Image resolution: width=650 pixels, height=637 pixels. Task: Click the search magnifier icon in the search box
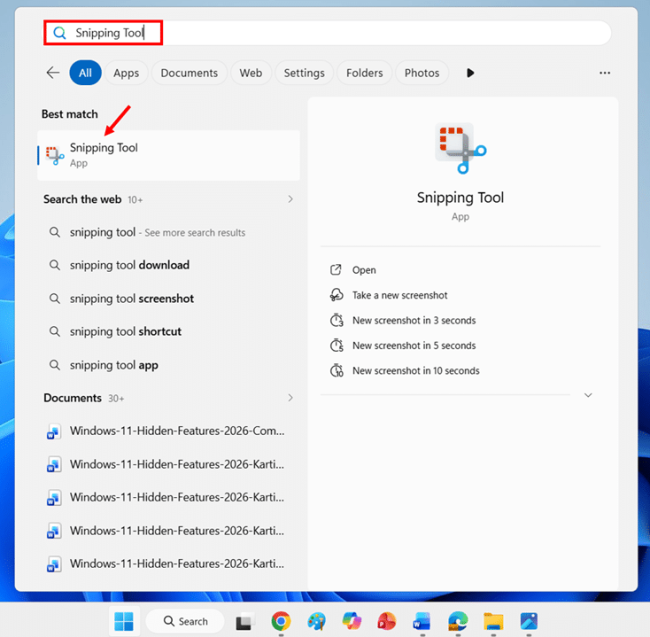pos(60,33)
